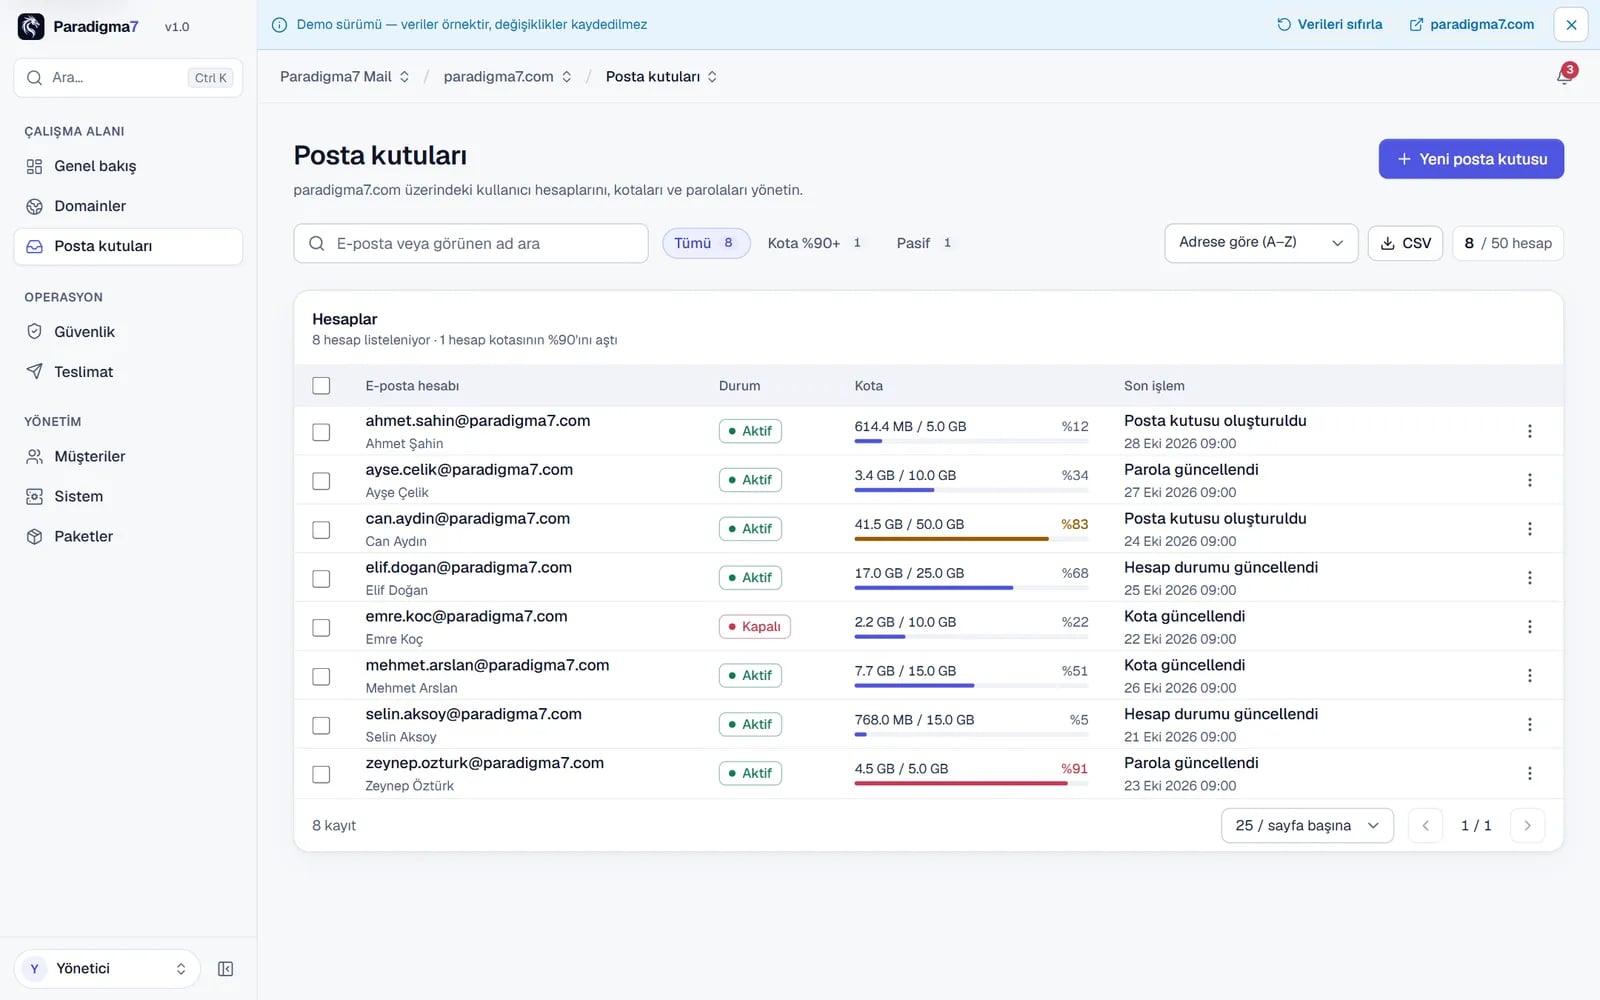Screen dimensions: 1600x1000
Task: Open Güvenlik in the sidebar
Action: [x=128, y=332]
